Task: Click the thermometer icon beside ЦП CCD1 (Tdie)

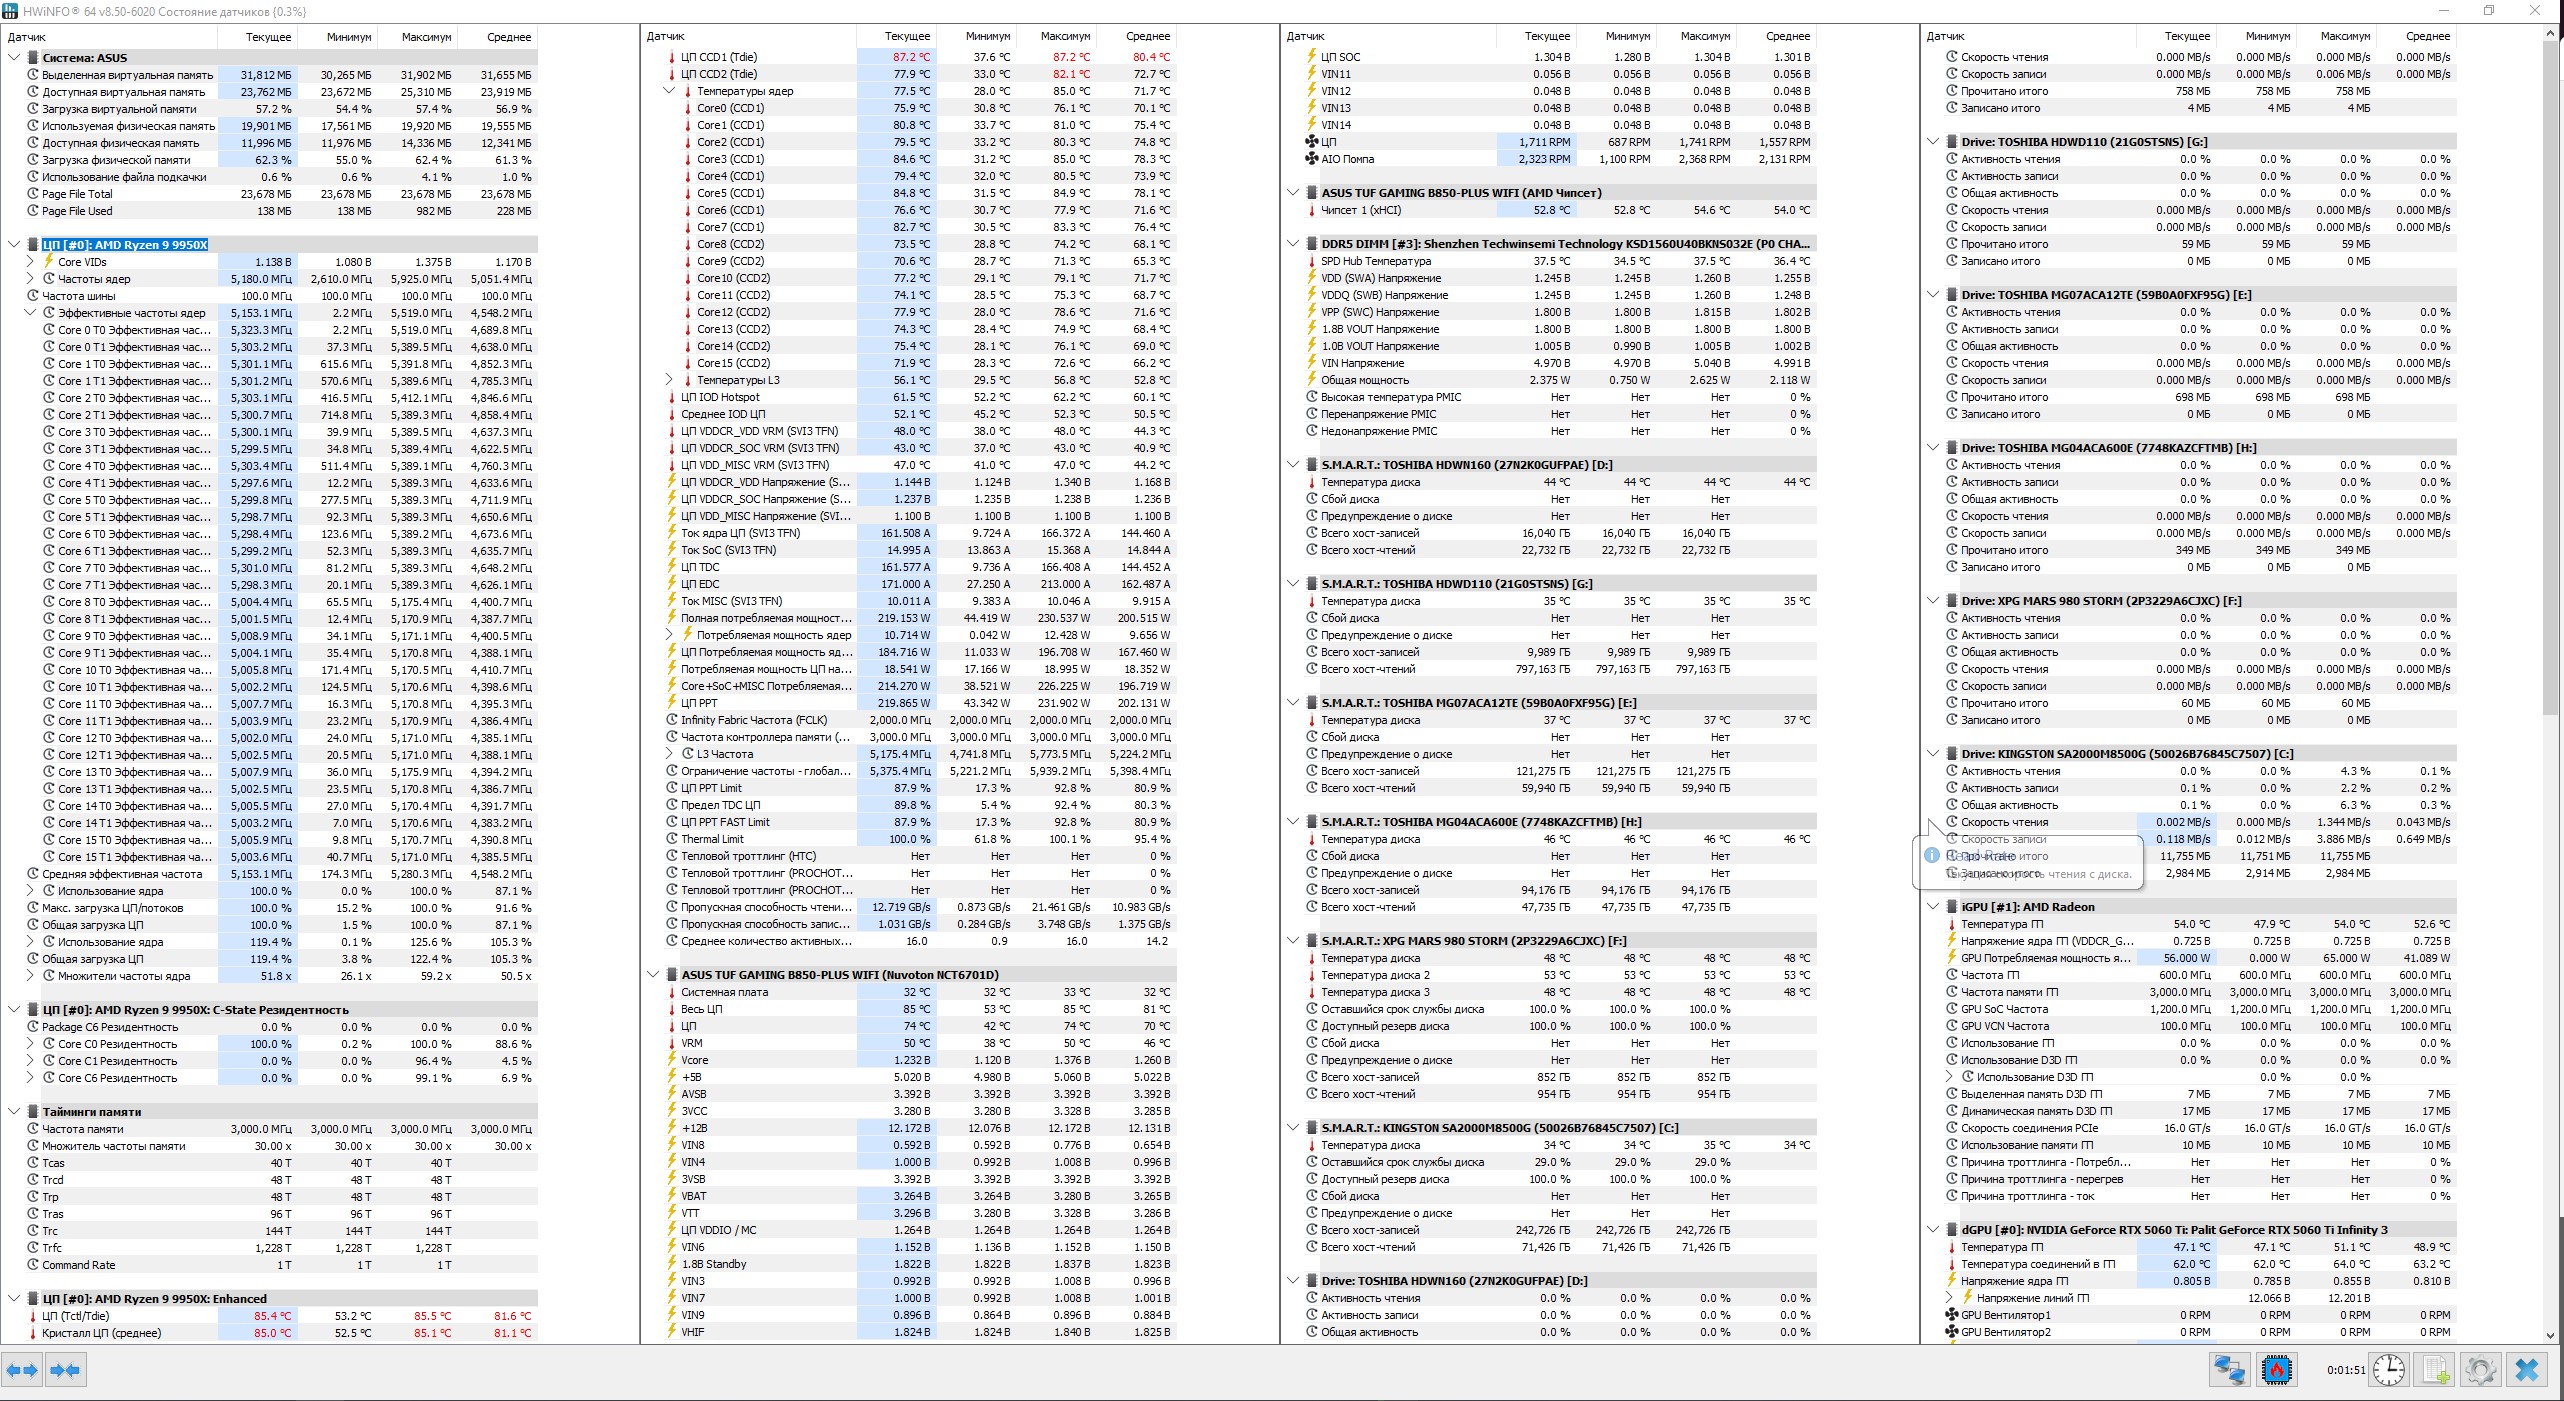Action: coord(672,57)
